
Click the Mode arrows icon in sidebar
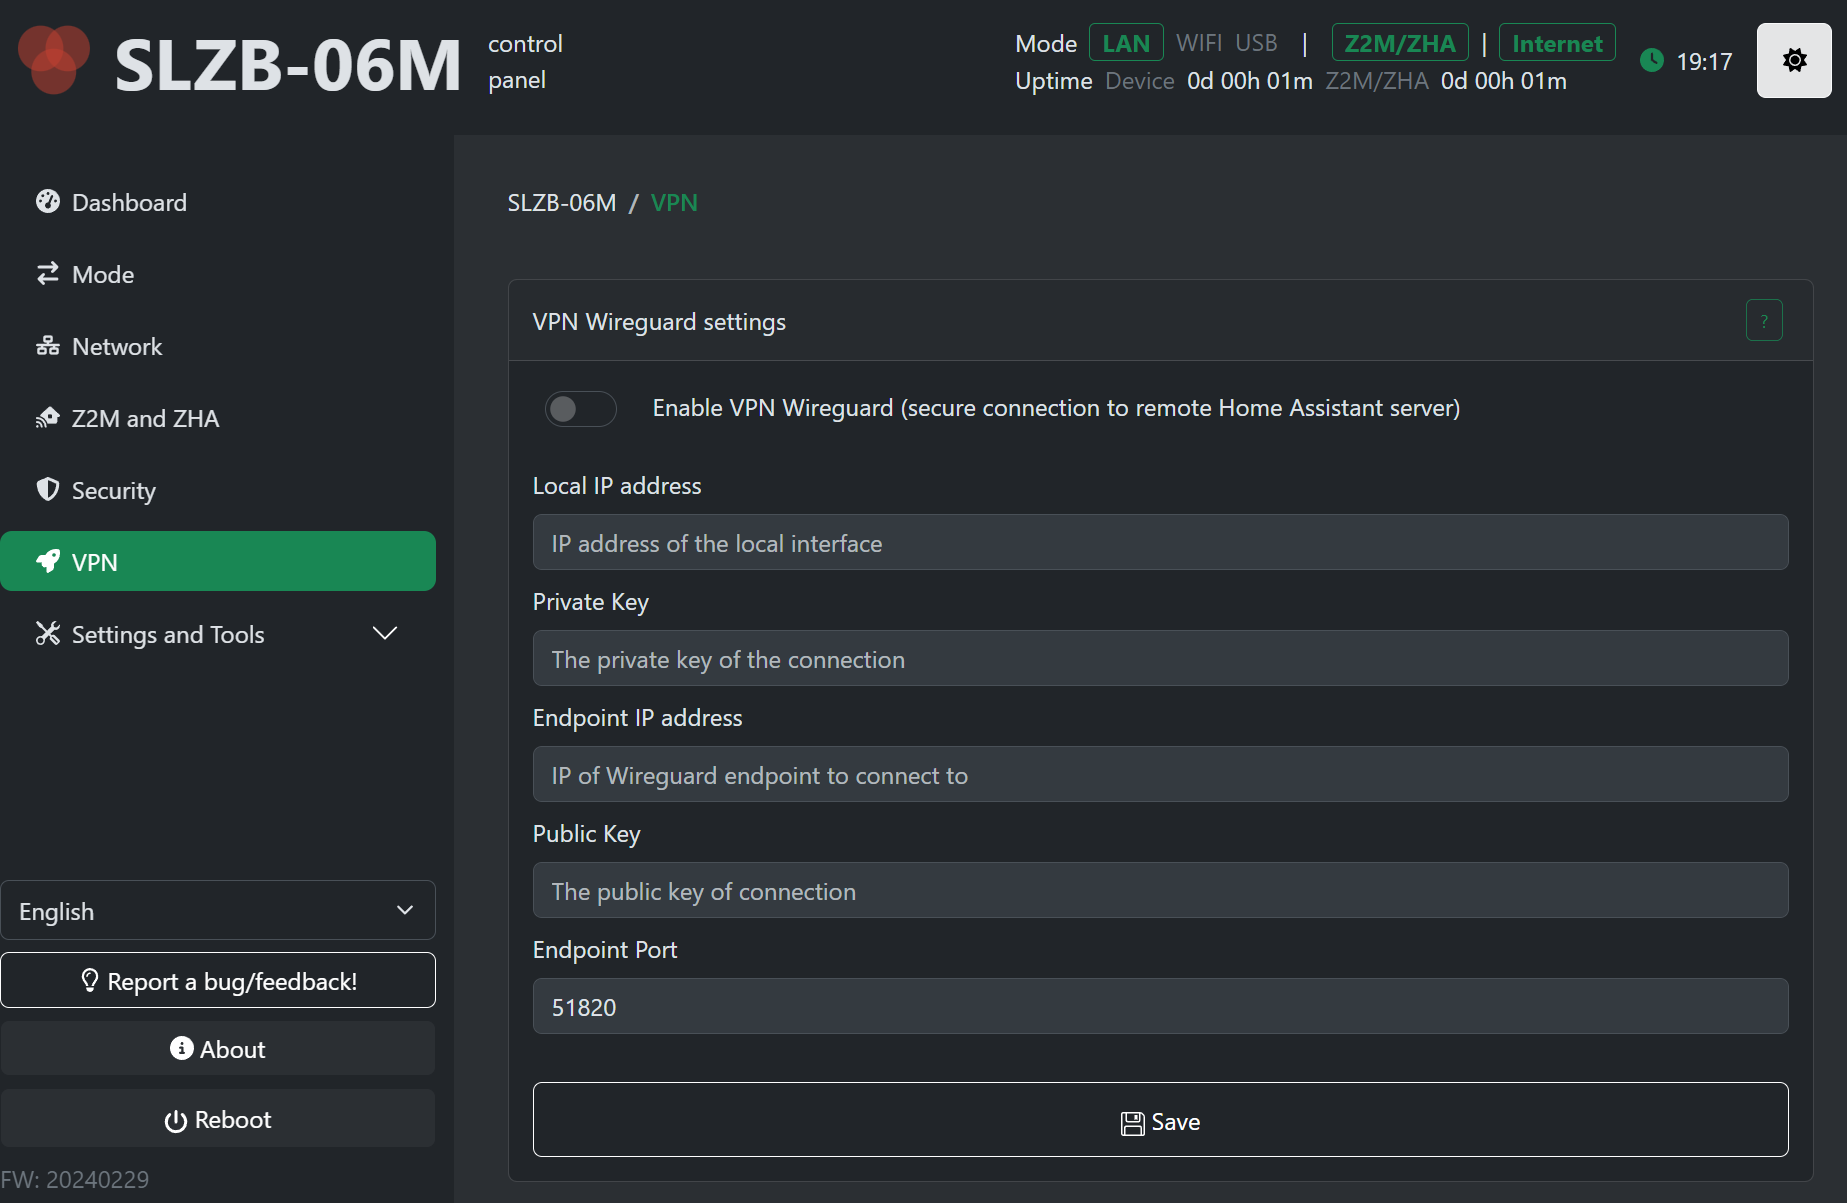[47, 274]
